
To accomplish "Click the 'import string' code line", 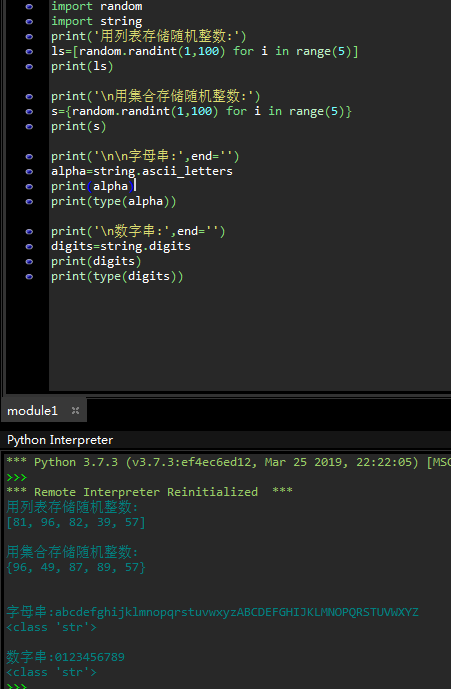I will pos(97,21).
